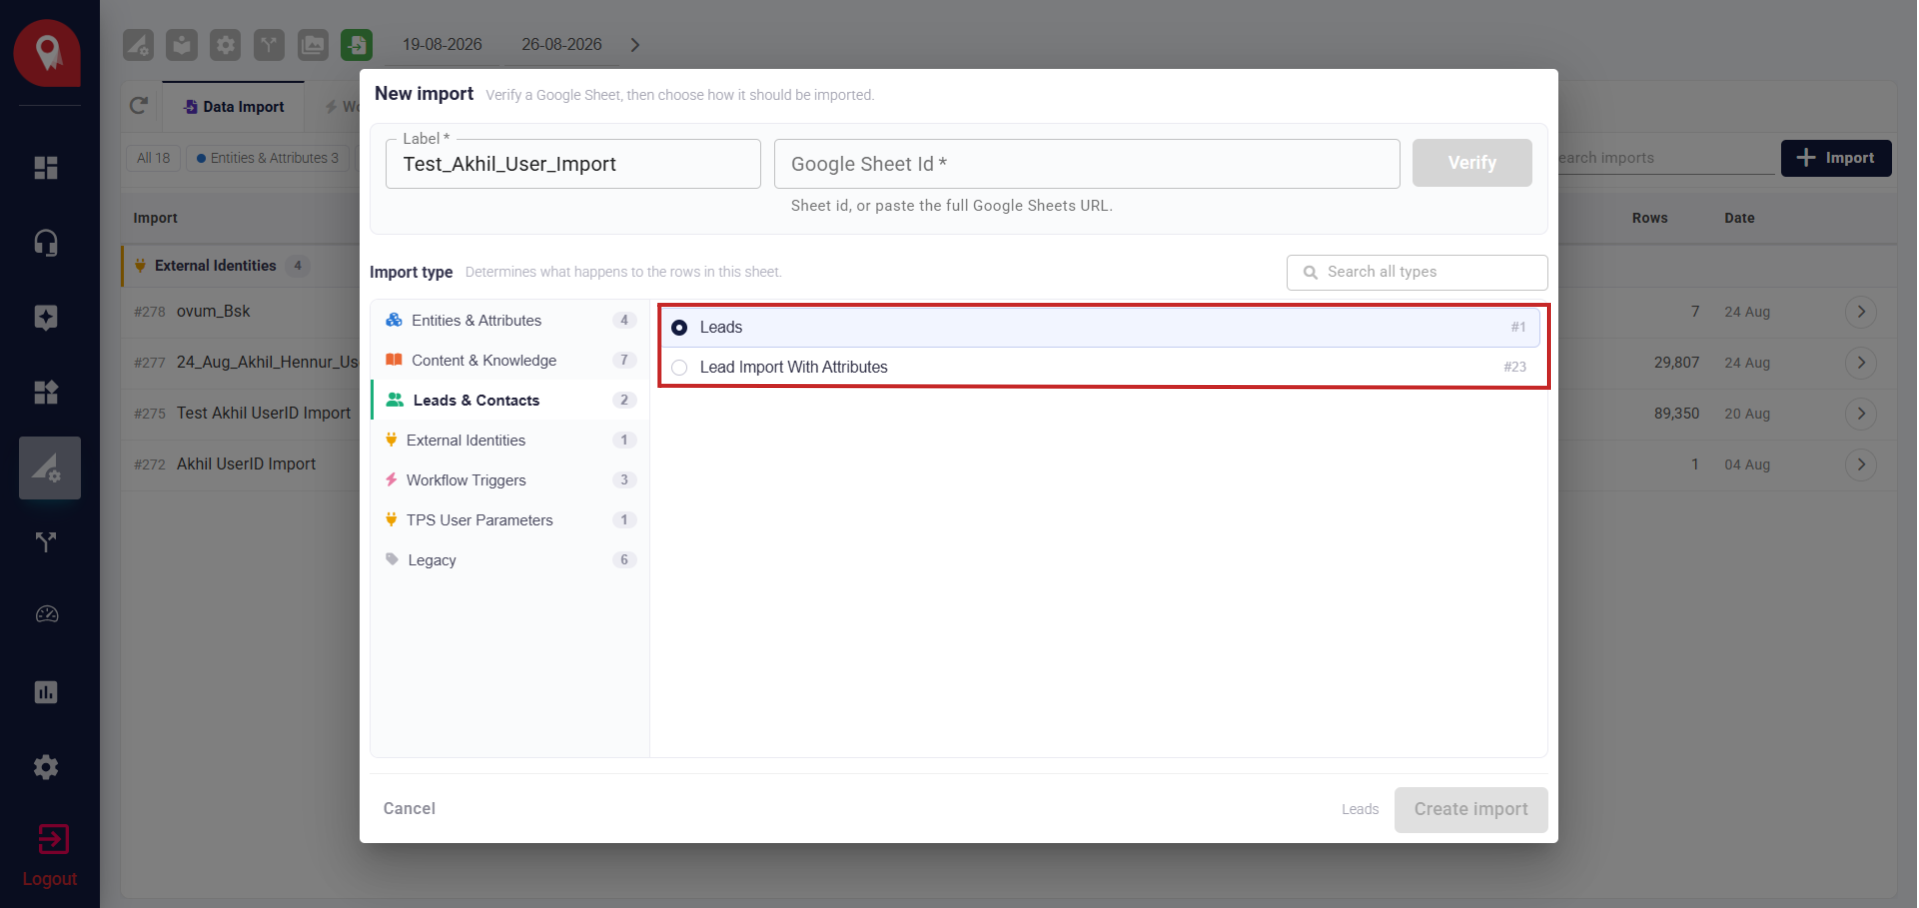This screenshot has height=908, width=1919.
Task: Expand the ovum_Bsk row chevron
Action: [x=1860, y=312]
